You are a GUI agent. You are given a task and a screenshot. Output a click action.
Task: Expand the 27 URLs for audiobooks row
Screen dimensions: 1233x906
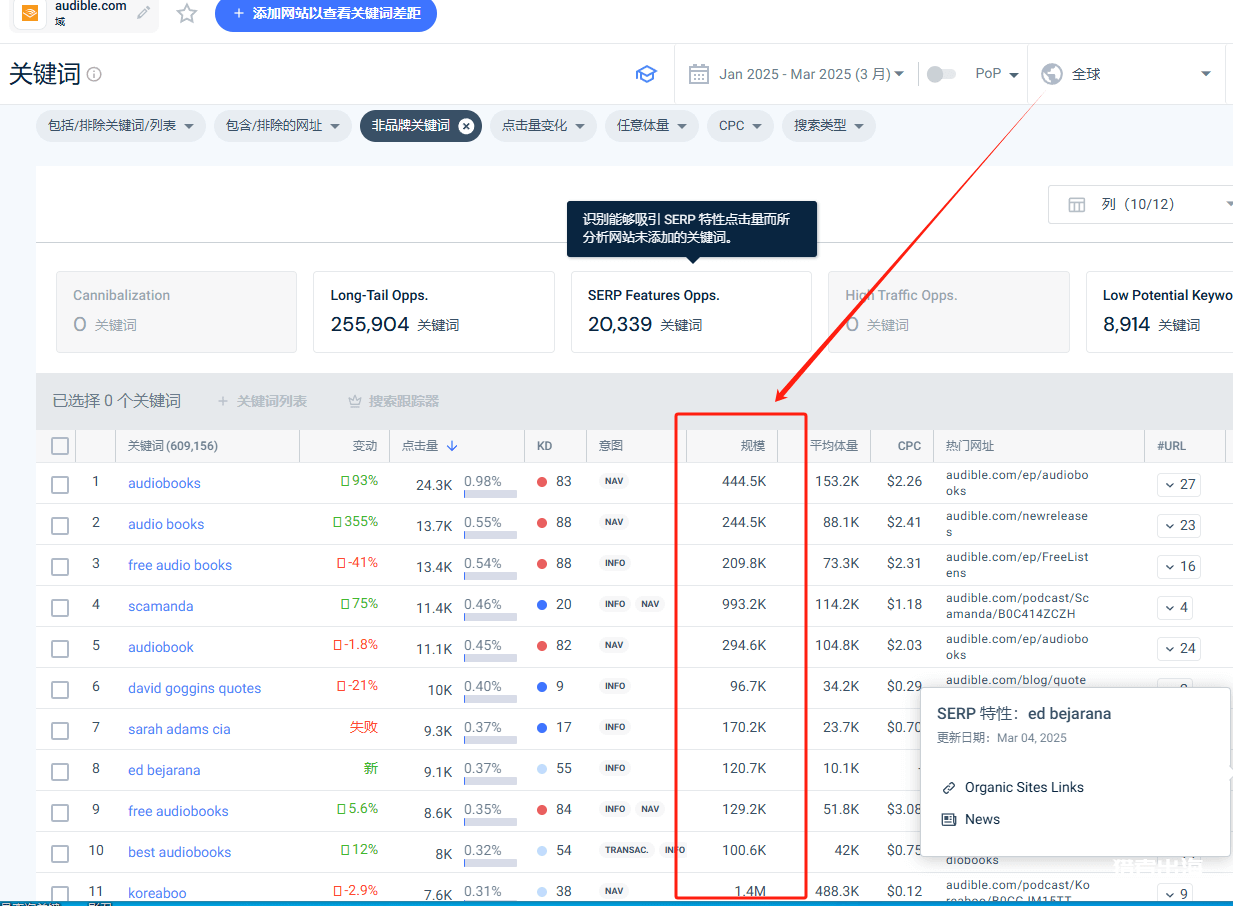click(x=1179, y=484)
